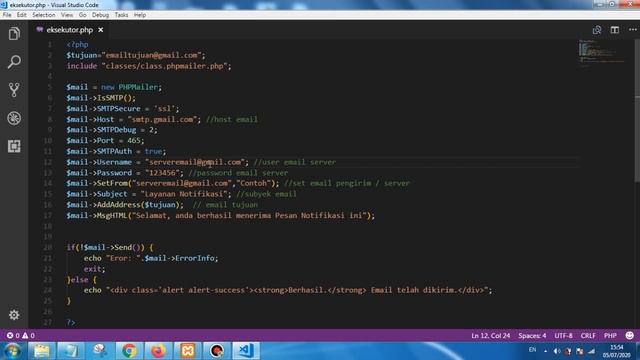Click "ErrorInfo" on the echo line
Screen dimensions: 640x360
194,258
